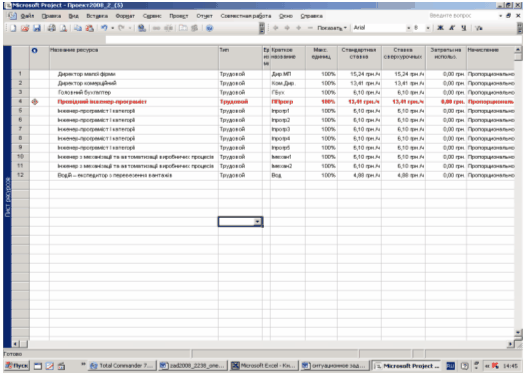Open the Окно menu
This screenshot has height=374, width=524.
(x=286, y=16)
